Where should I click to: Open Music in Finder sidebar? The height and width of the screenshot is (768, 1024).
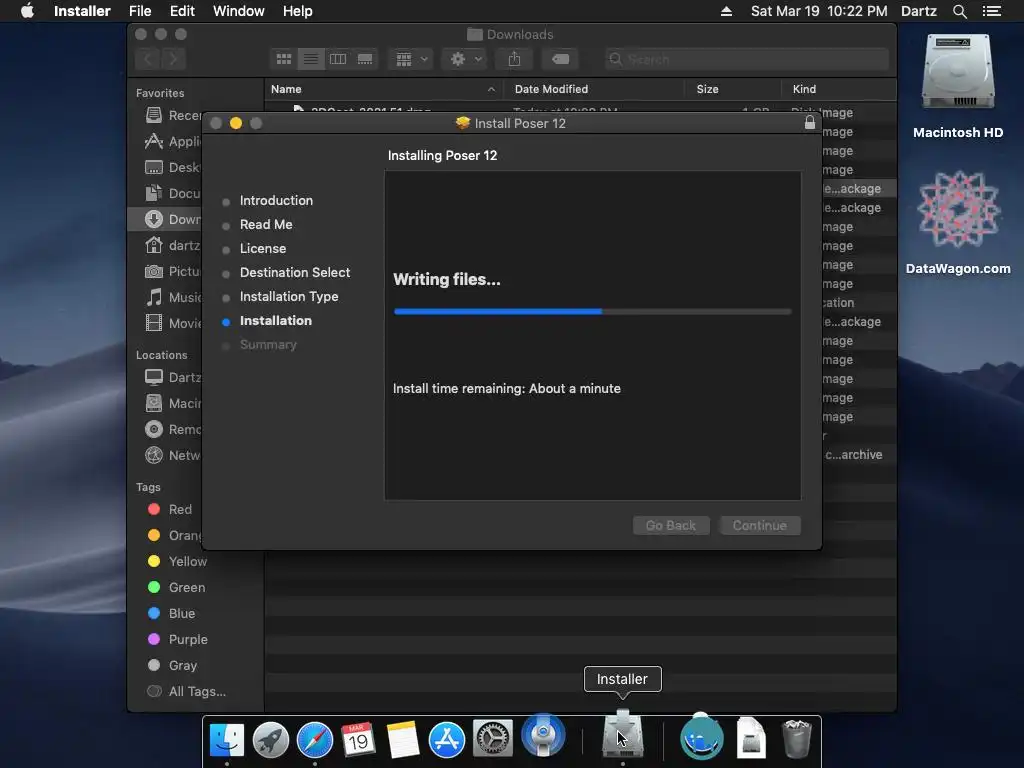(x=173, y=297)
